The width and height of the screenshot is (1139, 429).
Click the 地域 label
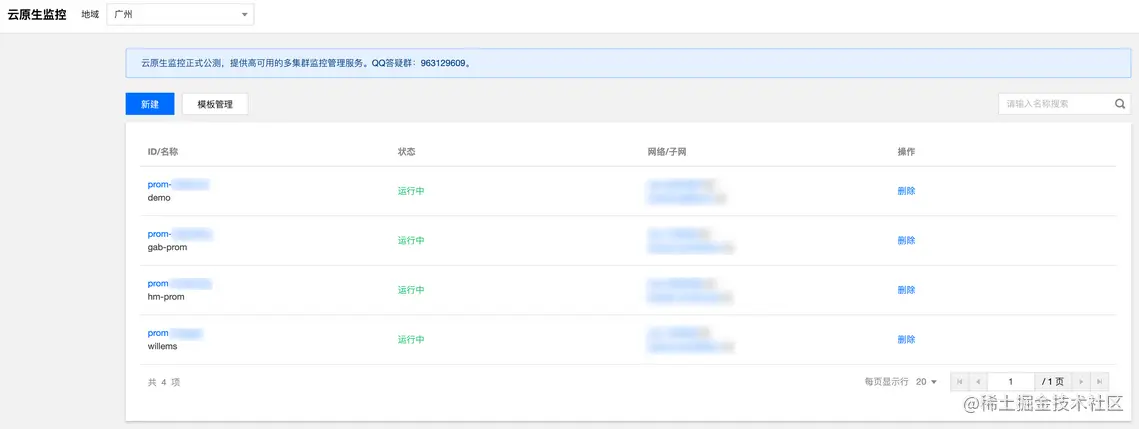pyautogui.click(x=90, y=15)
